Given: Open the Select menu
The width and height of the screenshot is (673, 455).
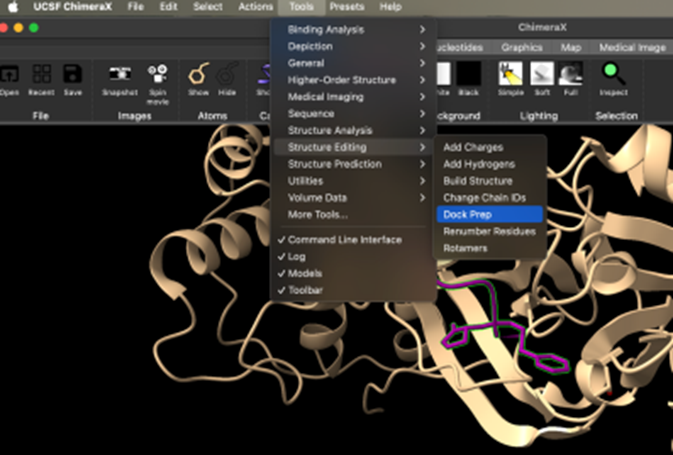Looking at the screenshot, I should click(208, 6).
